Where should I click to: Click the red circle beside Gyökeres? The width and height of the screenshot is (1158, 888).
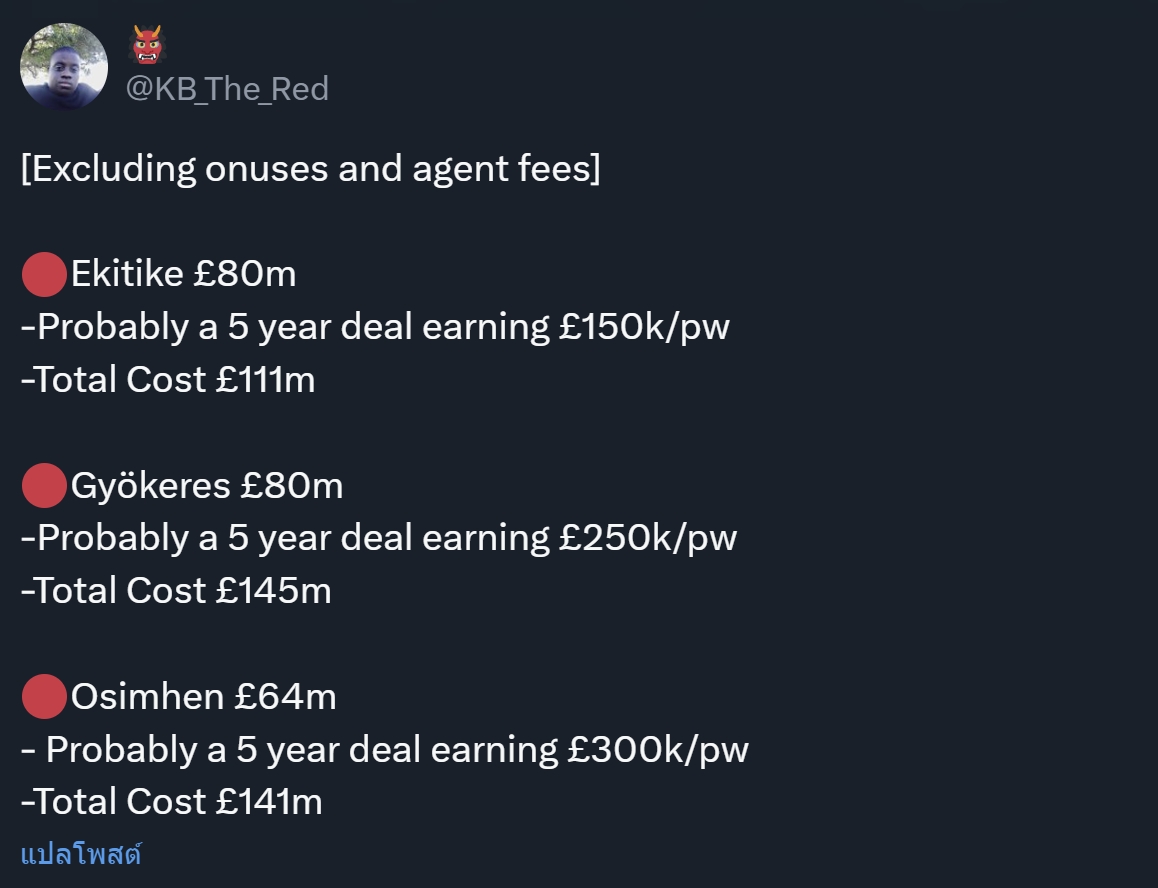coord(44,485)
